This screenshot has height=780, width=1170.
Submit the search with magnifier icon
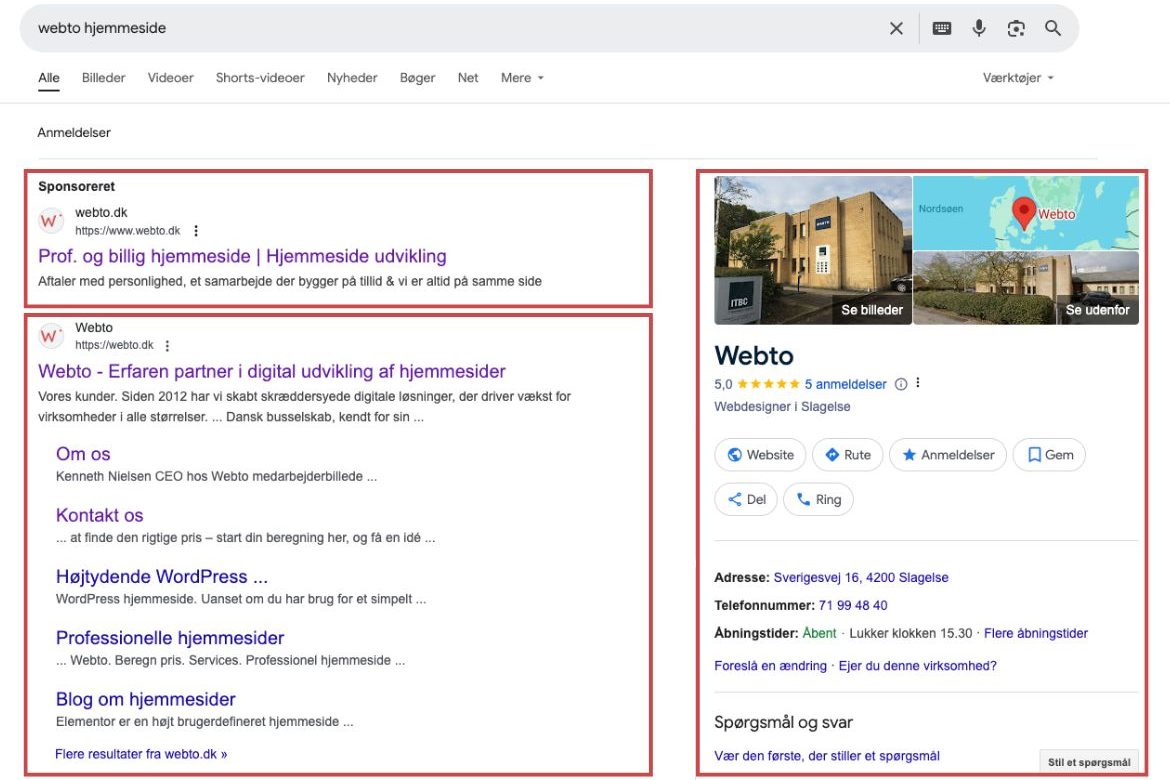pos(1053,28)
